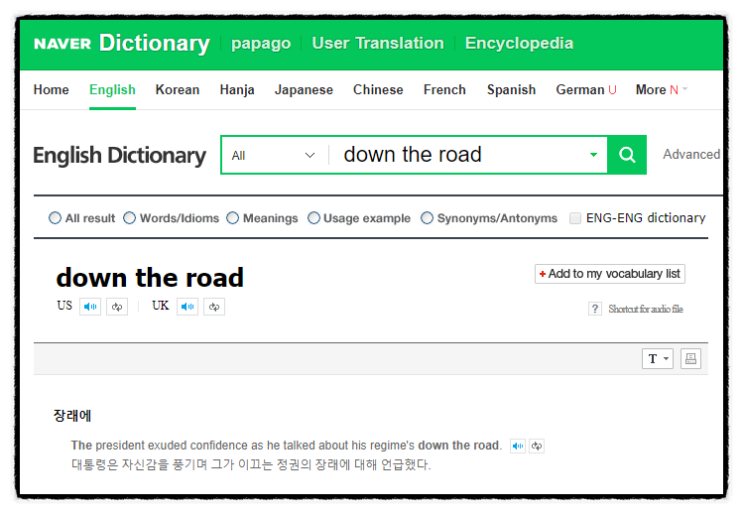Click the UK pronunciation repeat icon
743x514 pixels.
(214, 307)
